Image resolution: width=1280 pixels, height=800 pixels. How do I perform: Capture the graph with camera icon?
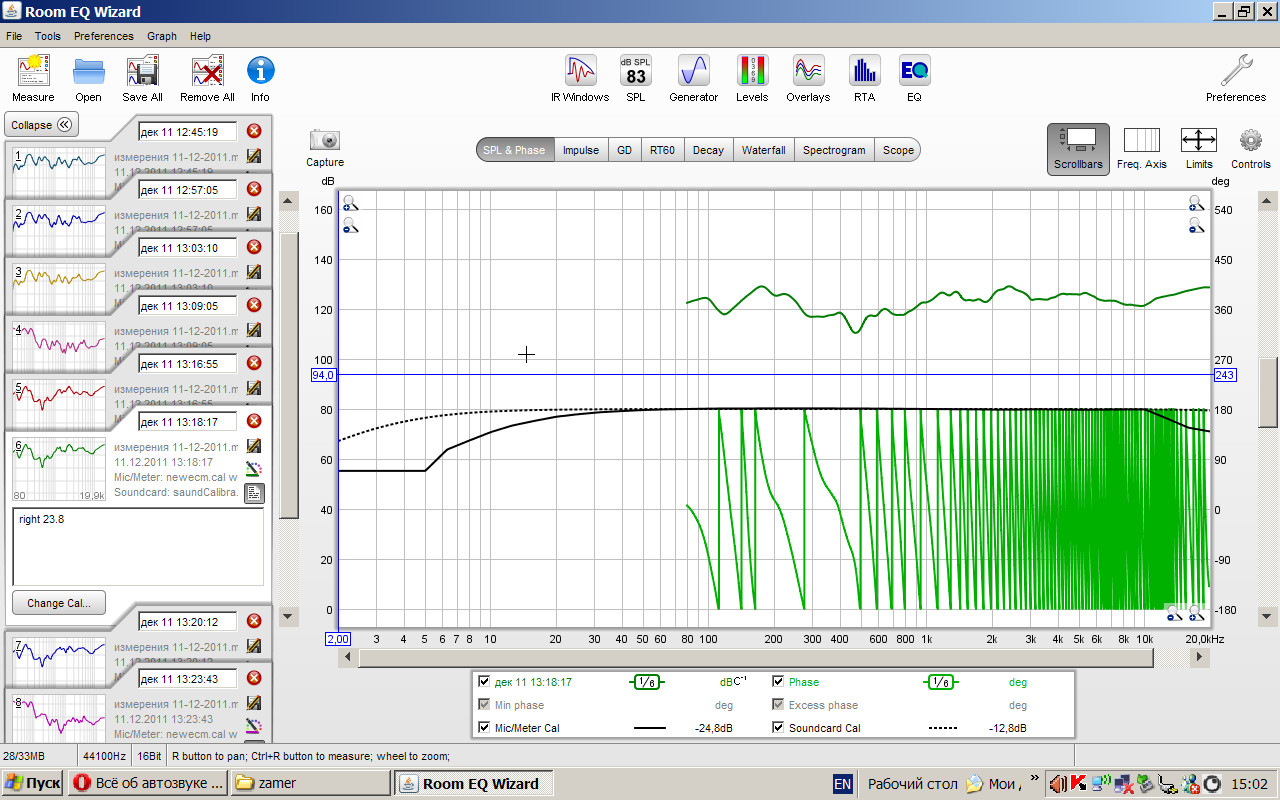325,141
